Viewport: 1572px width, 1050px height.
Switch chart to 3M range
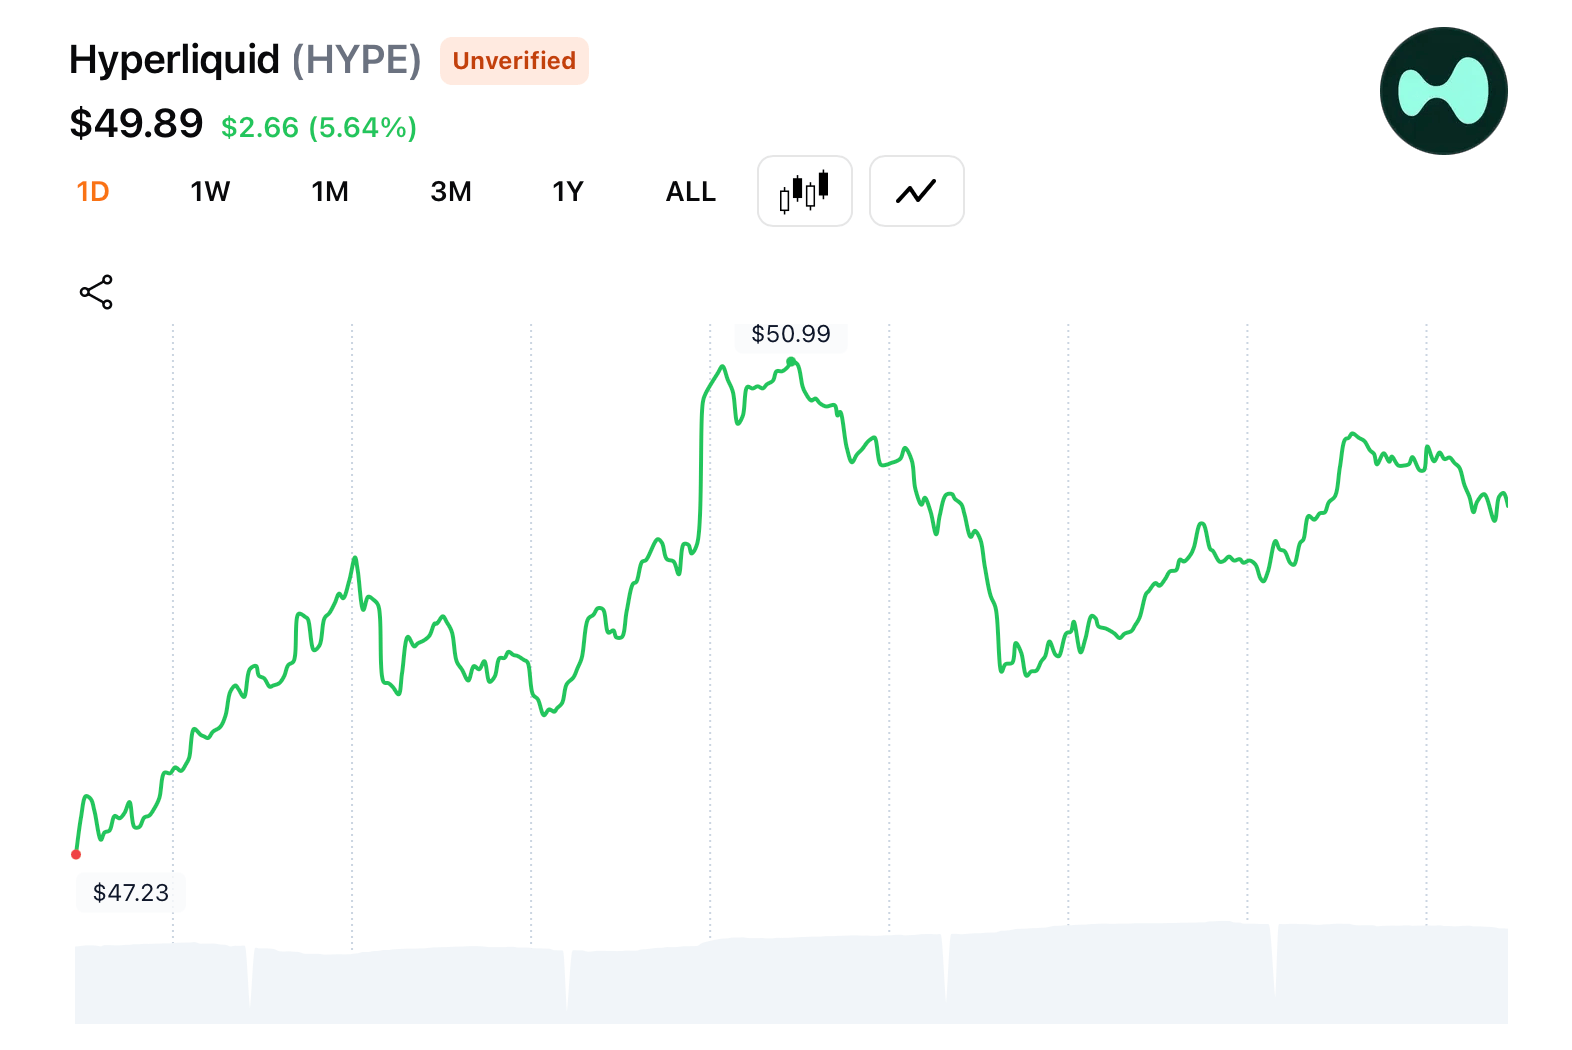(451, 191)
